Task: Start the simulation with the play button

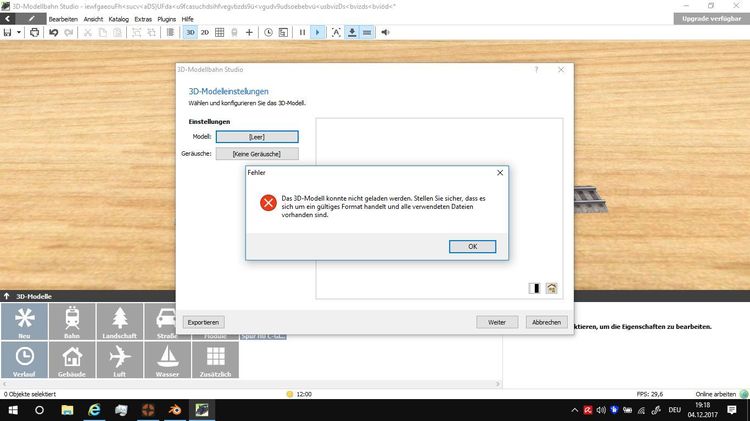Action: click(x=317, y=33)
